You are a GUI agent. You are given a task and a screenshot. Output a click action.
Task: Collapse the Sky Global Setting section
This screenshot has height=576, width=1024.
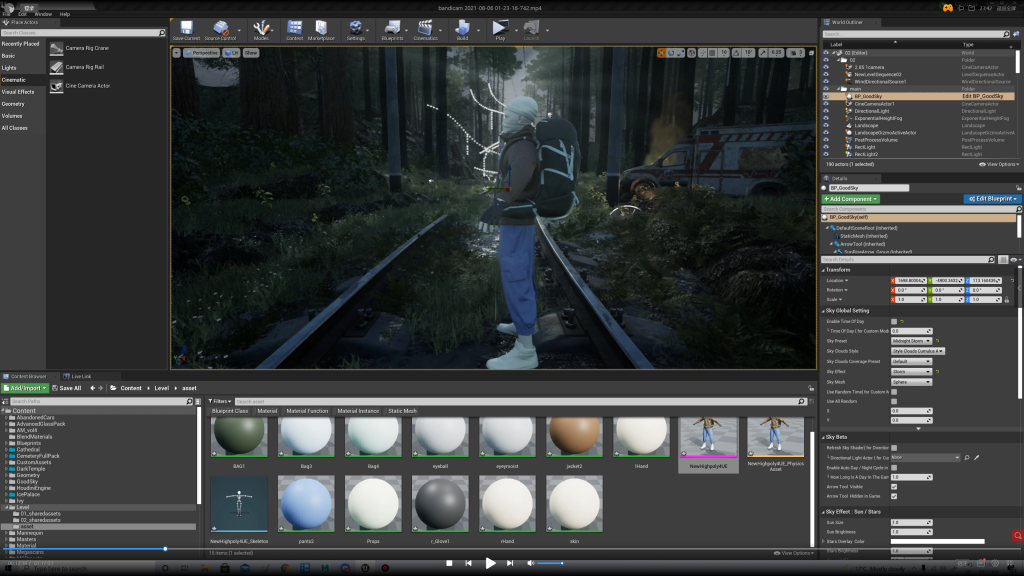tap(823, 311)
